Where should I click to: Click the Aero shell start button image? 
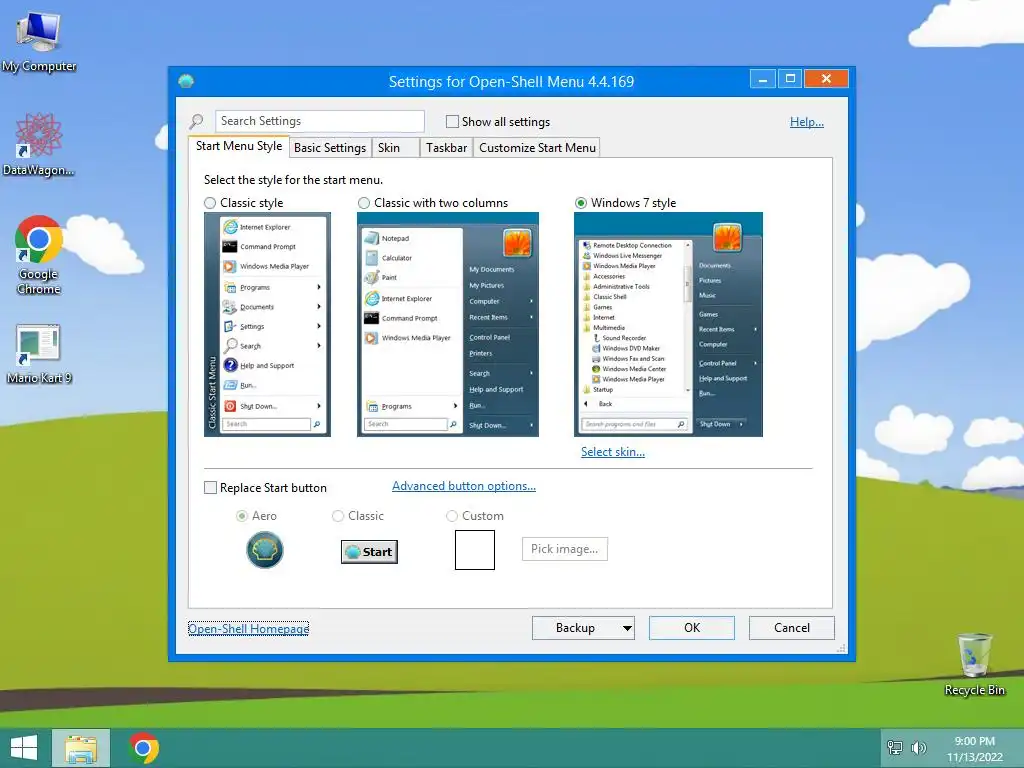coord(264,550)
